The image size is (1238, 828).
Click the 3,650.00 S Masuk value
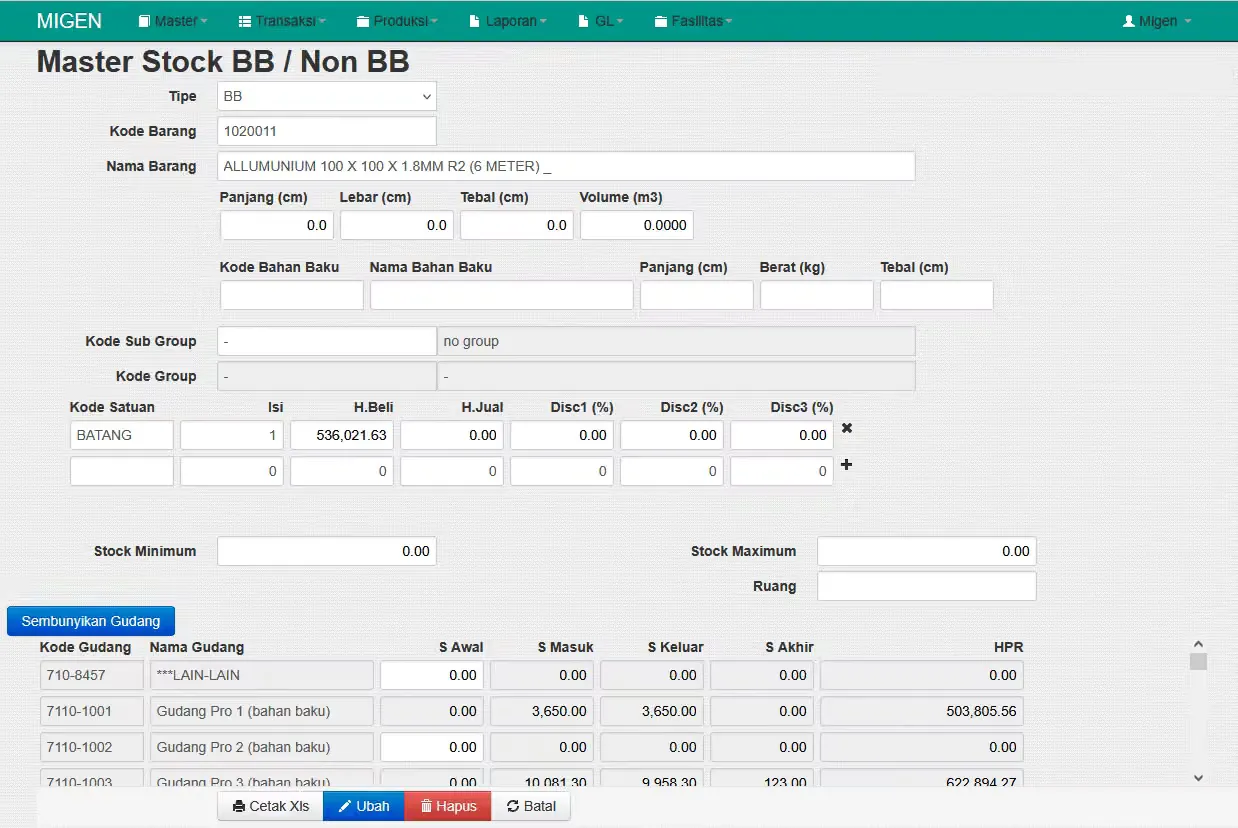pos(542,711)
